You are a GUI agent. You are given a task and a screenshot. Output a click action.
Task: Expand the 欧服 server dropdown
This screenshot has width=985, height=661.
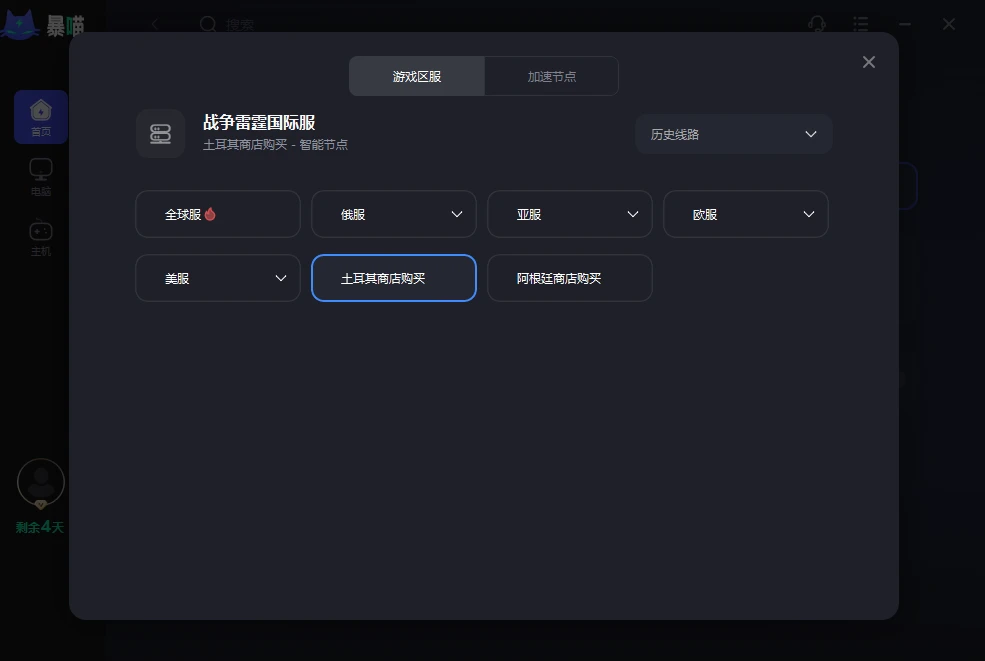746,214
